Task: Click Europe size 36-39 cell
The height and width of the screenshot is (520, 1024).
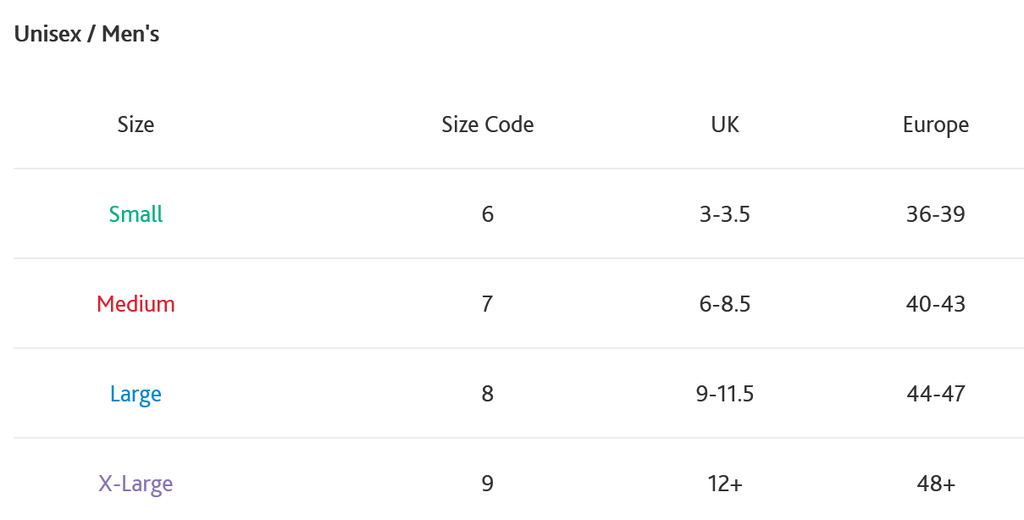Action: [936, 214]
